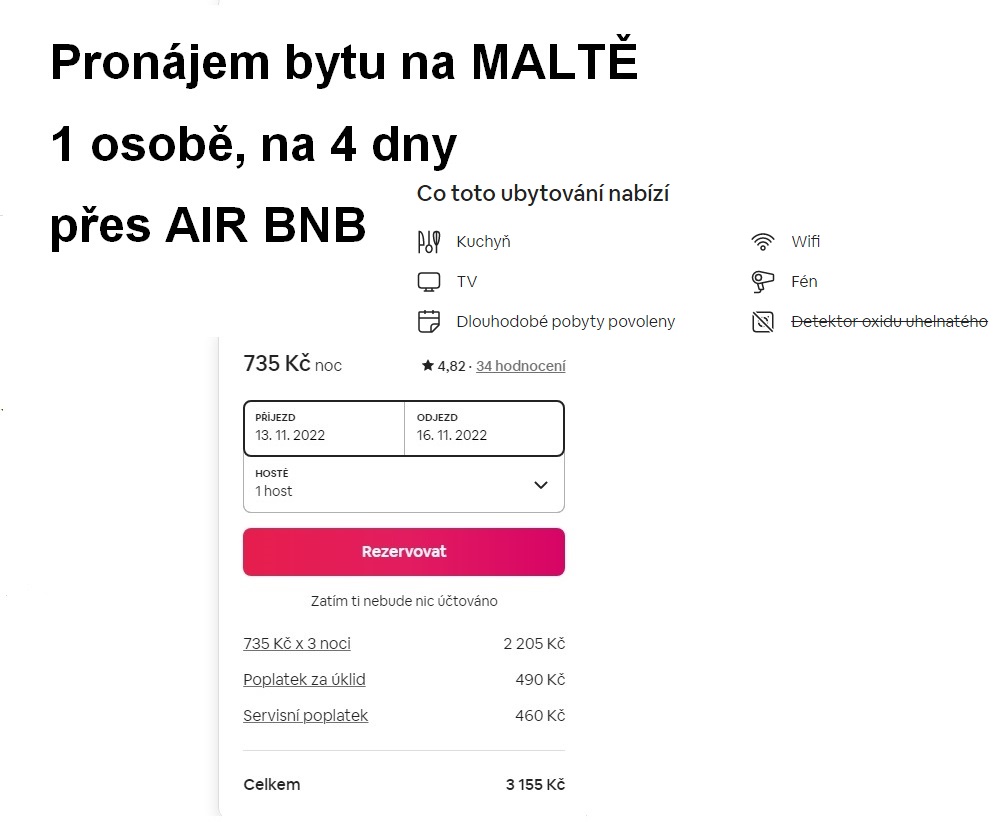Open the Hosté 1 host dropdown
This screenshot has height=822, width=998.
[x=404, y=484]
